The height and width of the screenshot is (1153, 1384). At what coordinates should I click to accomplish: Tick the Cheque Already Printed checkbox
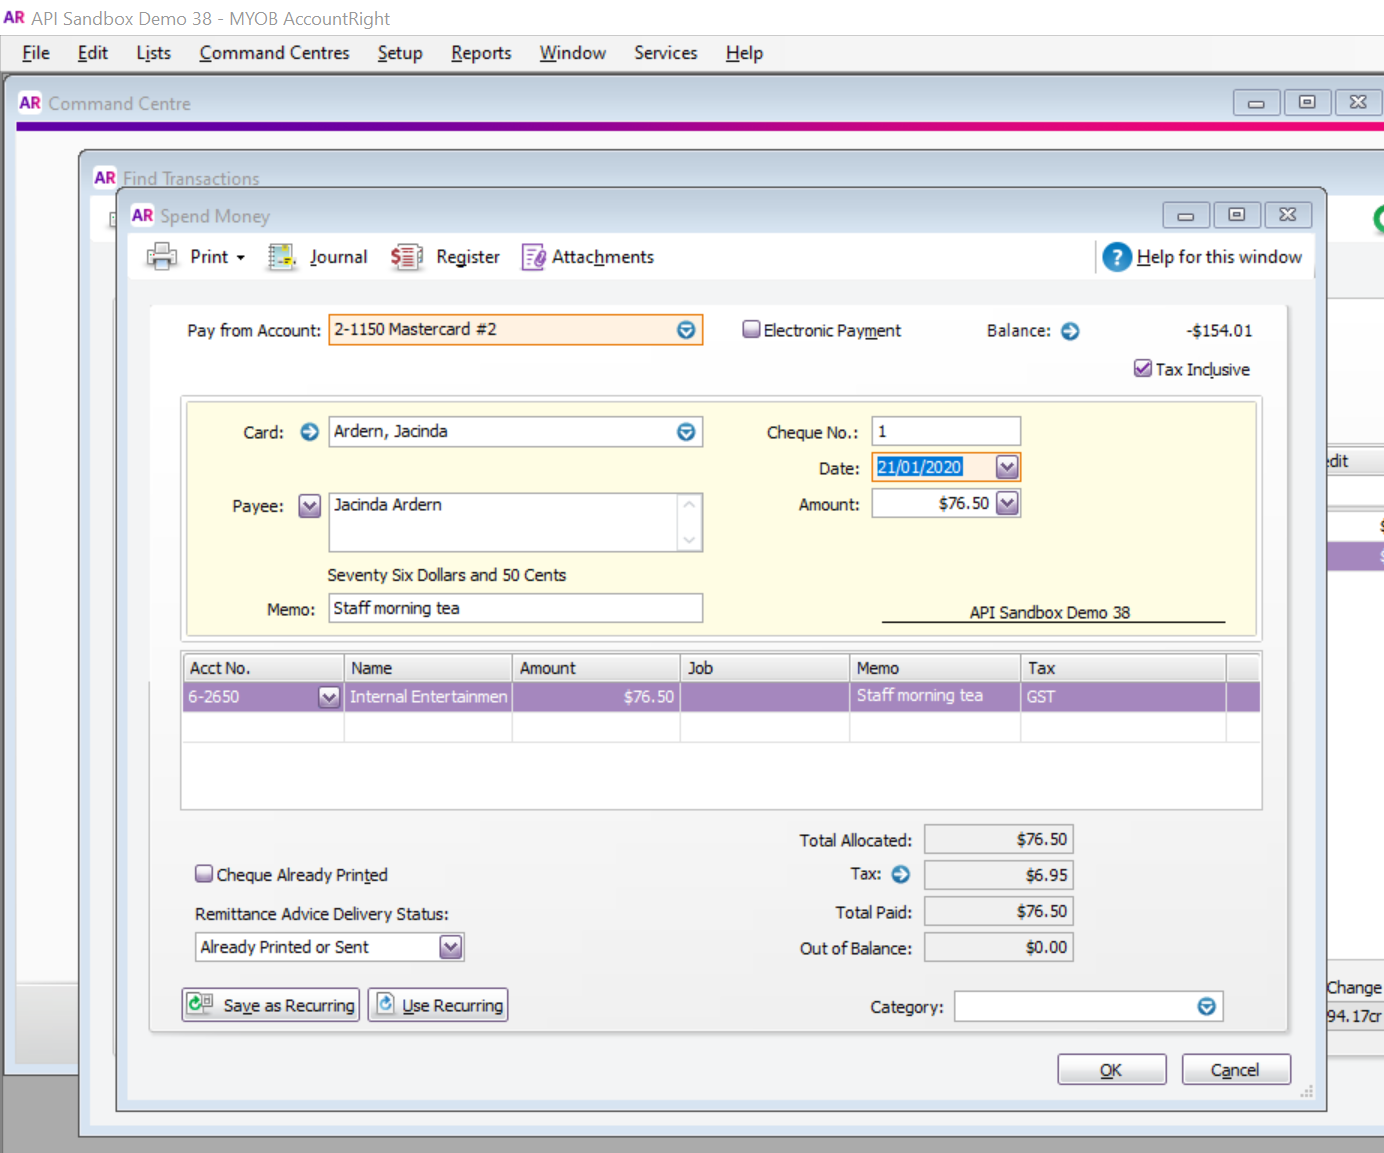point(204,873)
